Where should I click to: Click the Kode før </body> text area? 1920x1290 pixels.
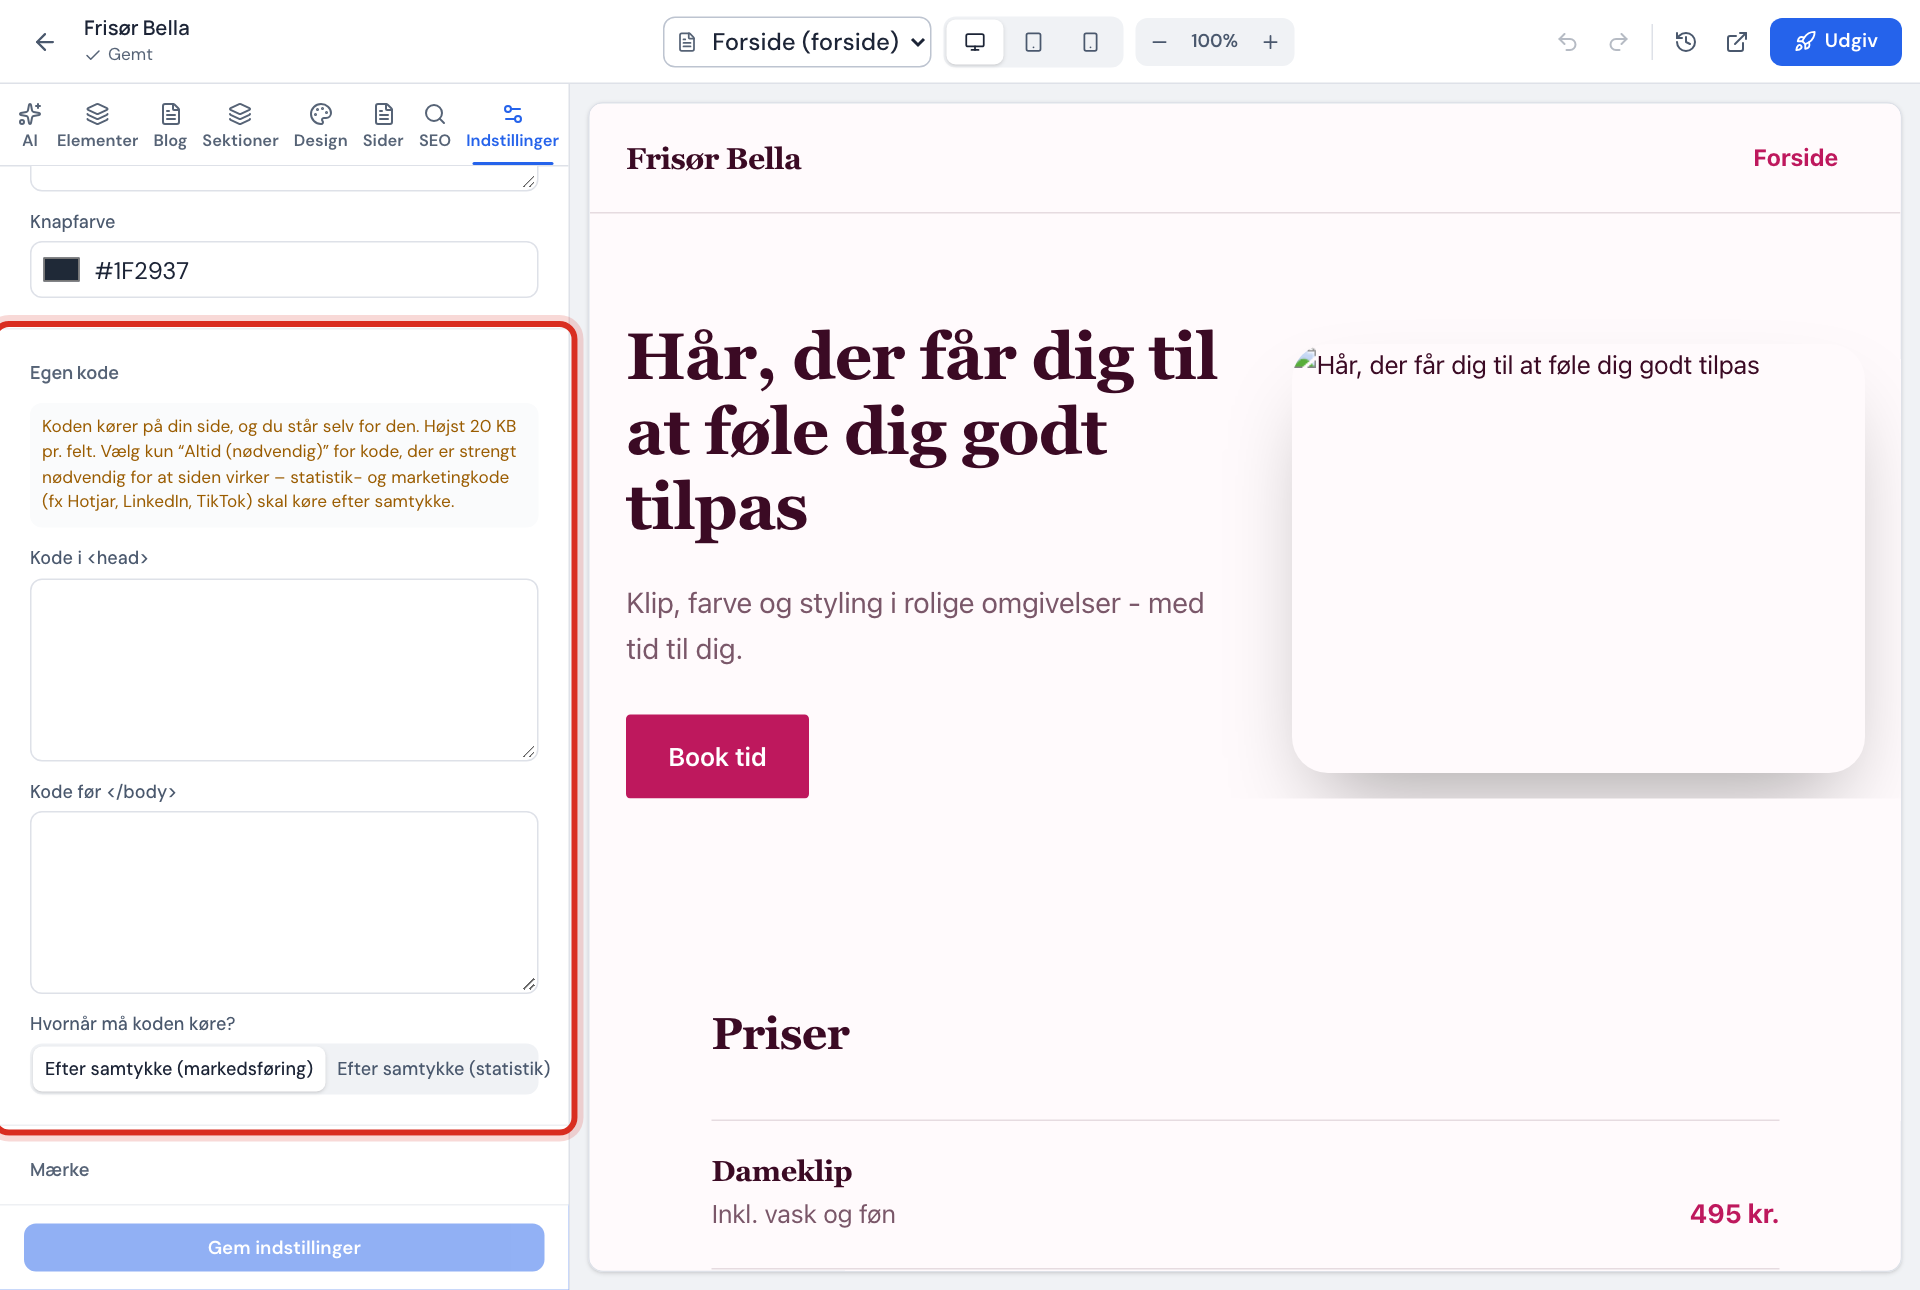[x=284, y=902]
